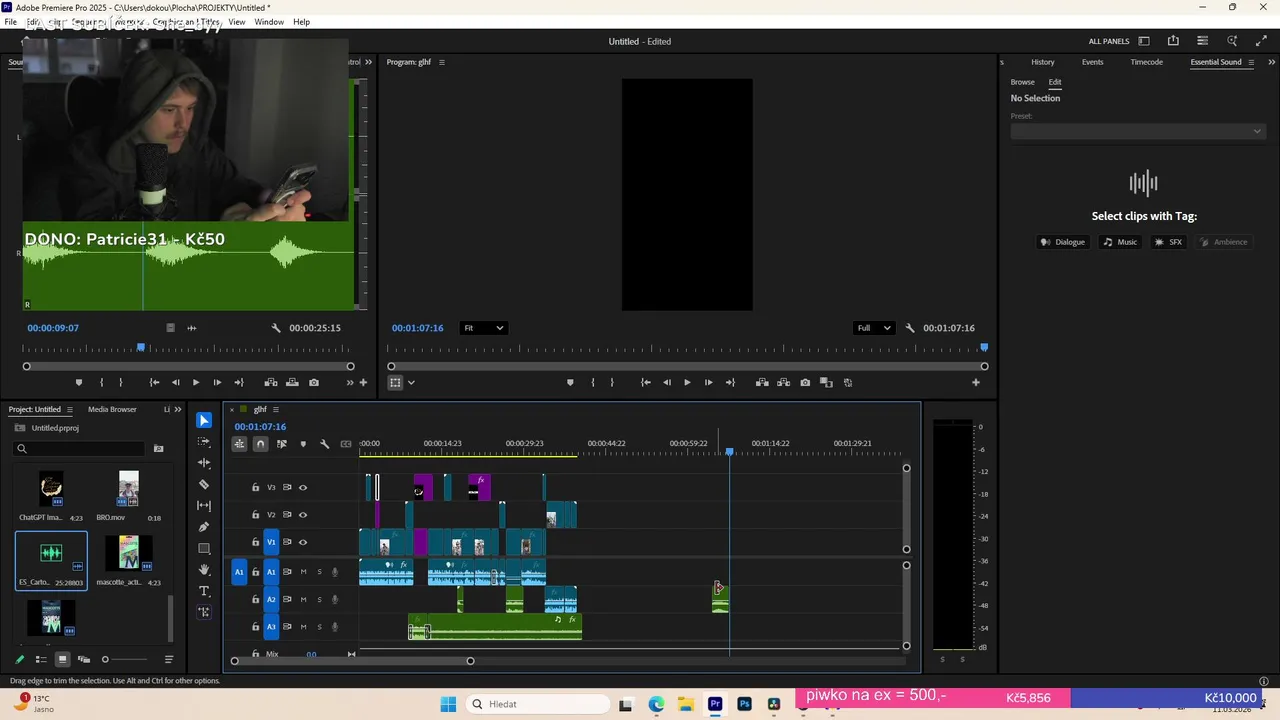1280x720 pixels.
Task: Open the Full playback resolution dropdown
Action: pos(874,328)
